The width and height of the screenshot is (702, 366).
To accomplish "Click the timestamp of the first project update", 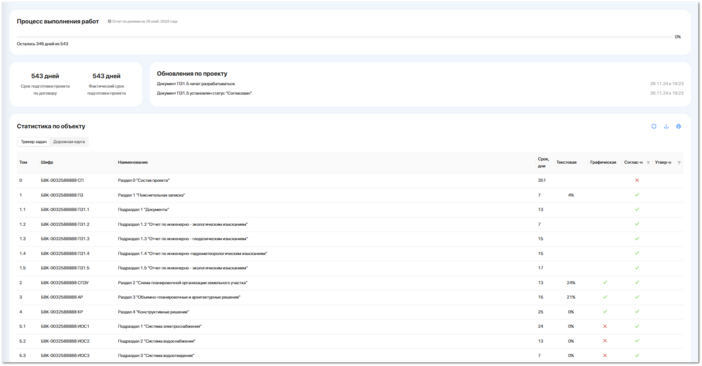I will click(x=667, y=84).
